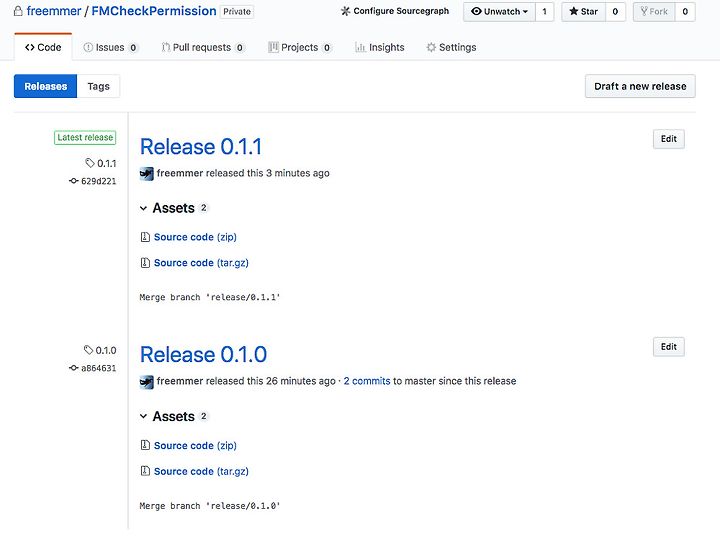View the forks count next to Fork
This screenshot has height=545, width=720.
coord(685,11)
